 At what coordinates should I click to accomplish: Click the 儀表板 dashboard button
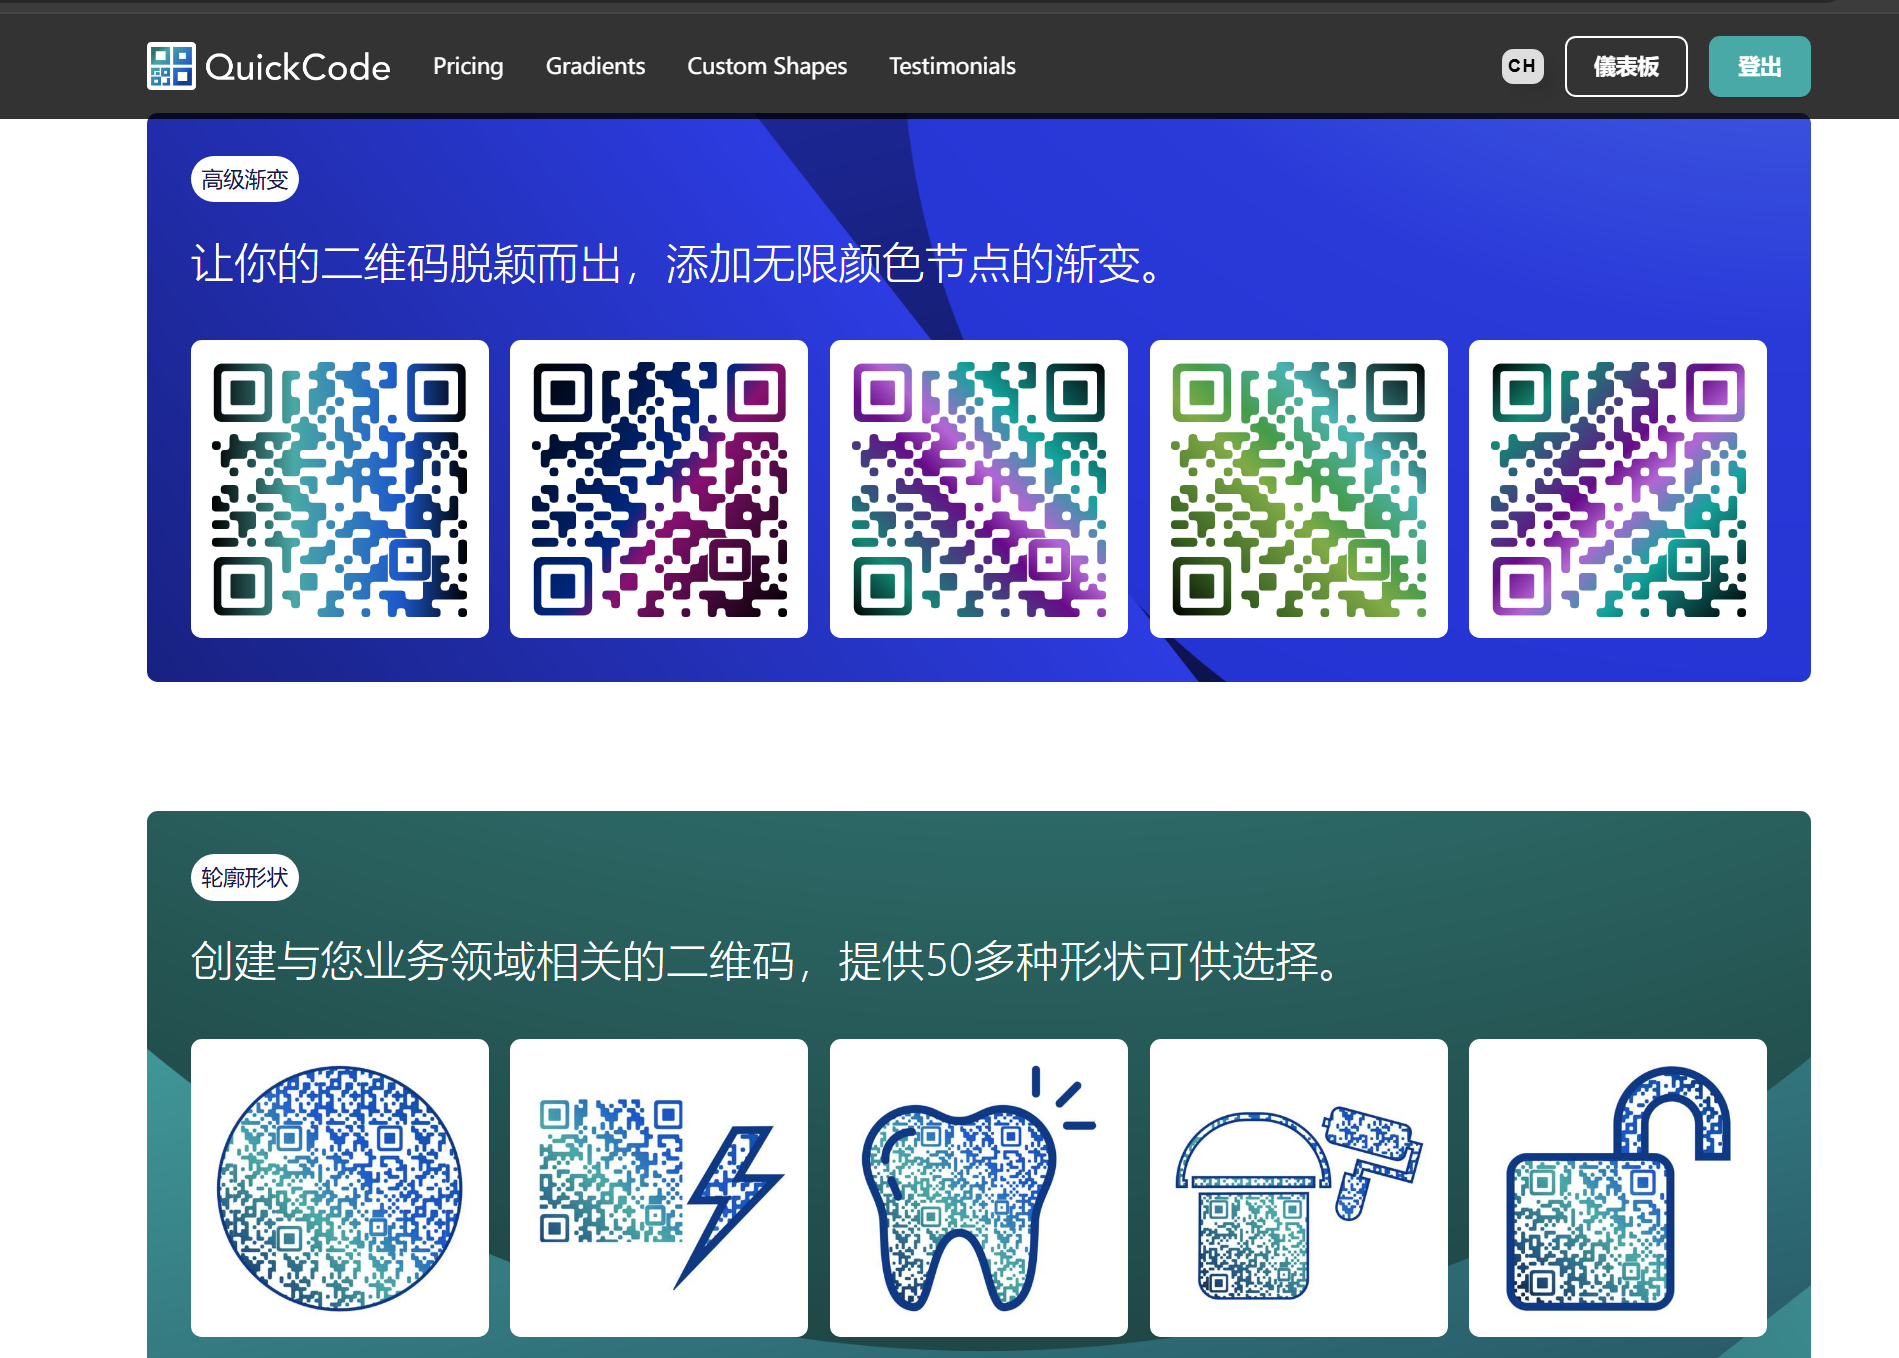click(x=1626, y=66)
